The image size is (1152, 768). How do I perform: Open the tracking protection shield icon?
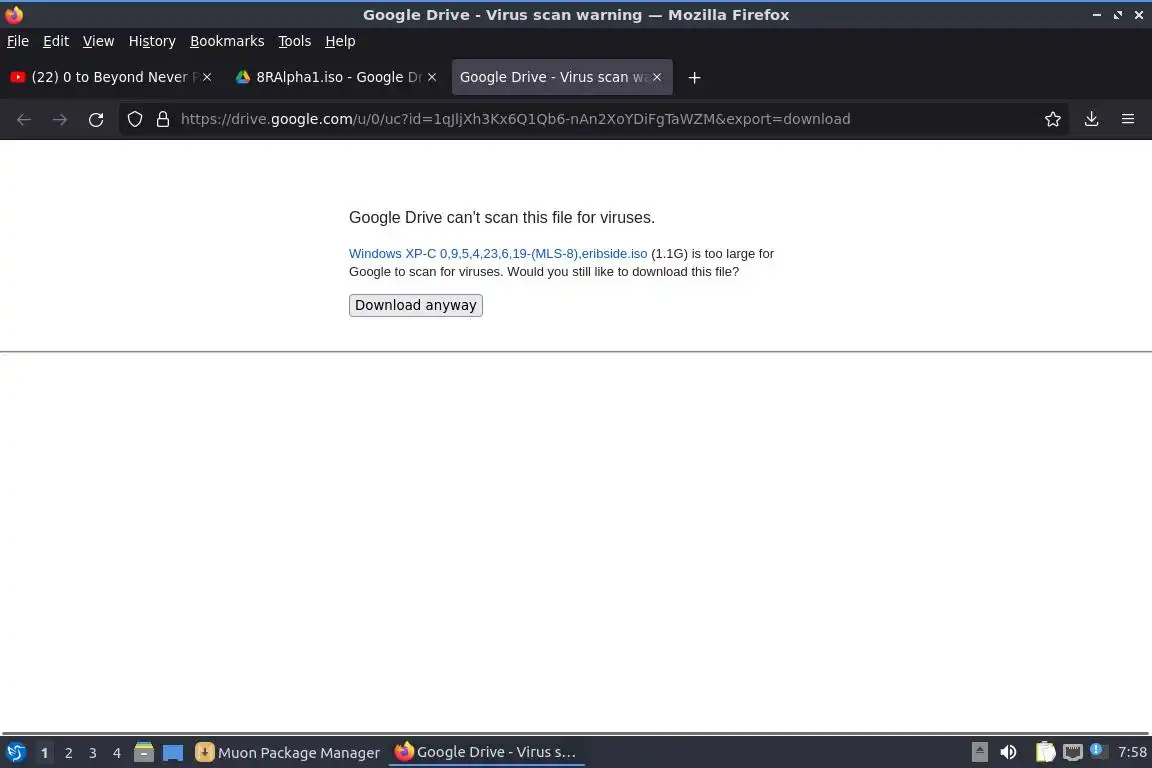134,119
